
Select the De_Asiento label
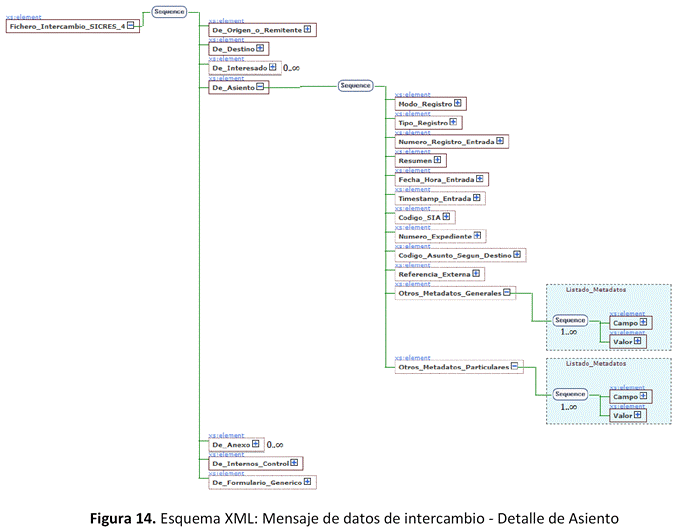click(x=233, y=87)
